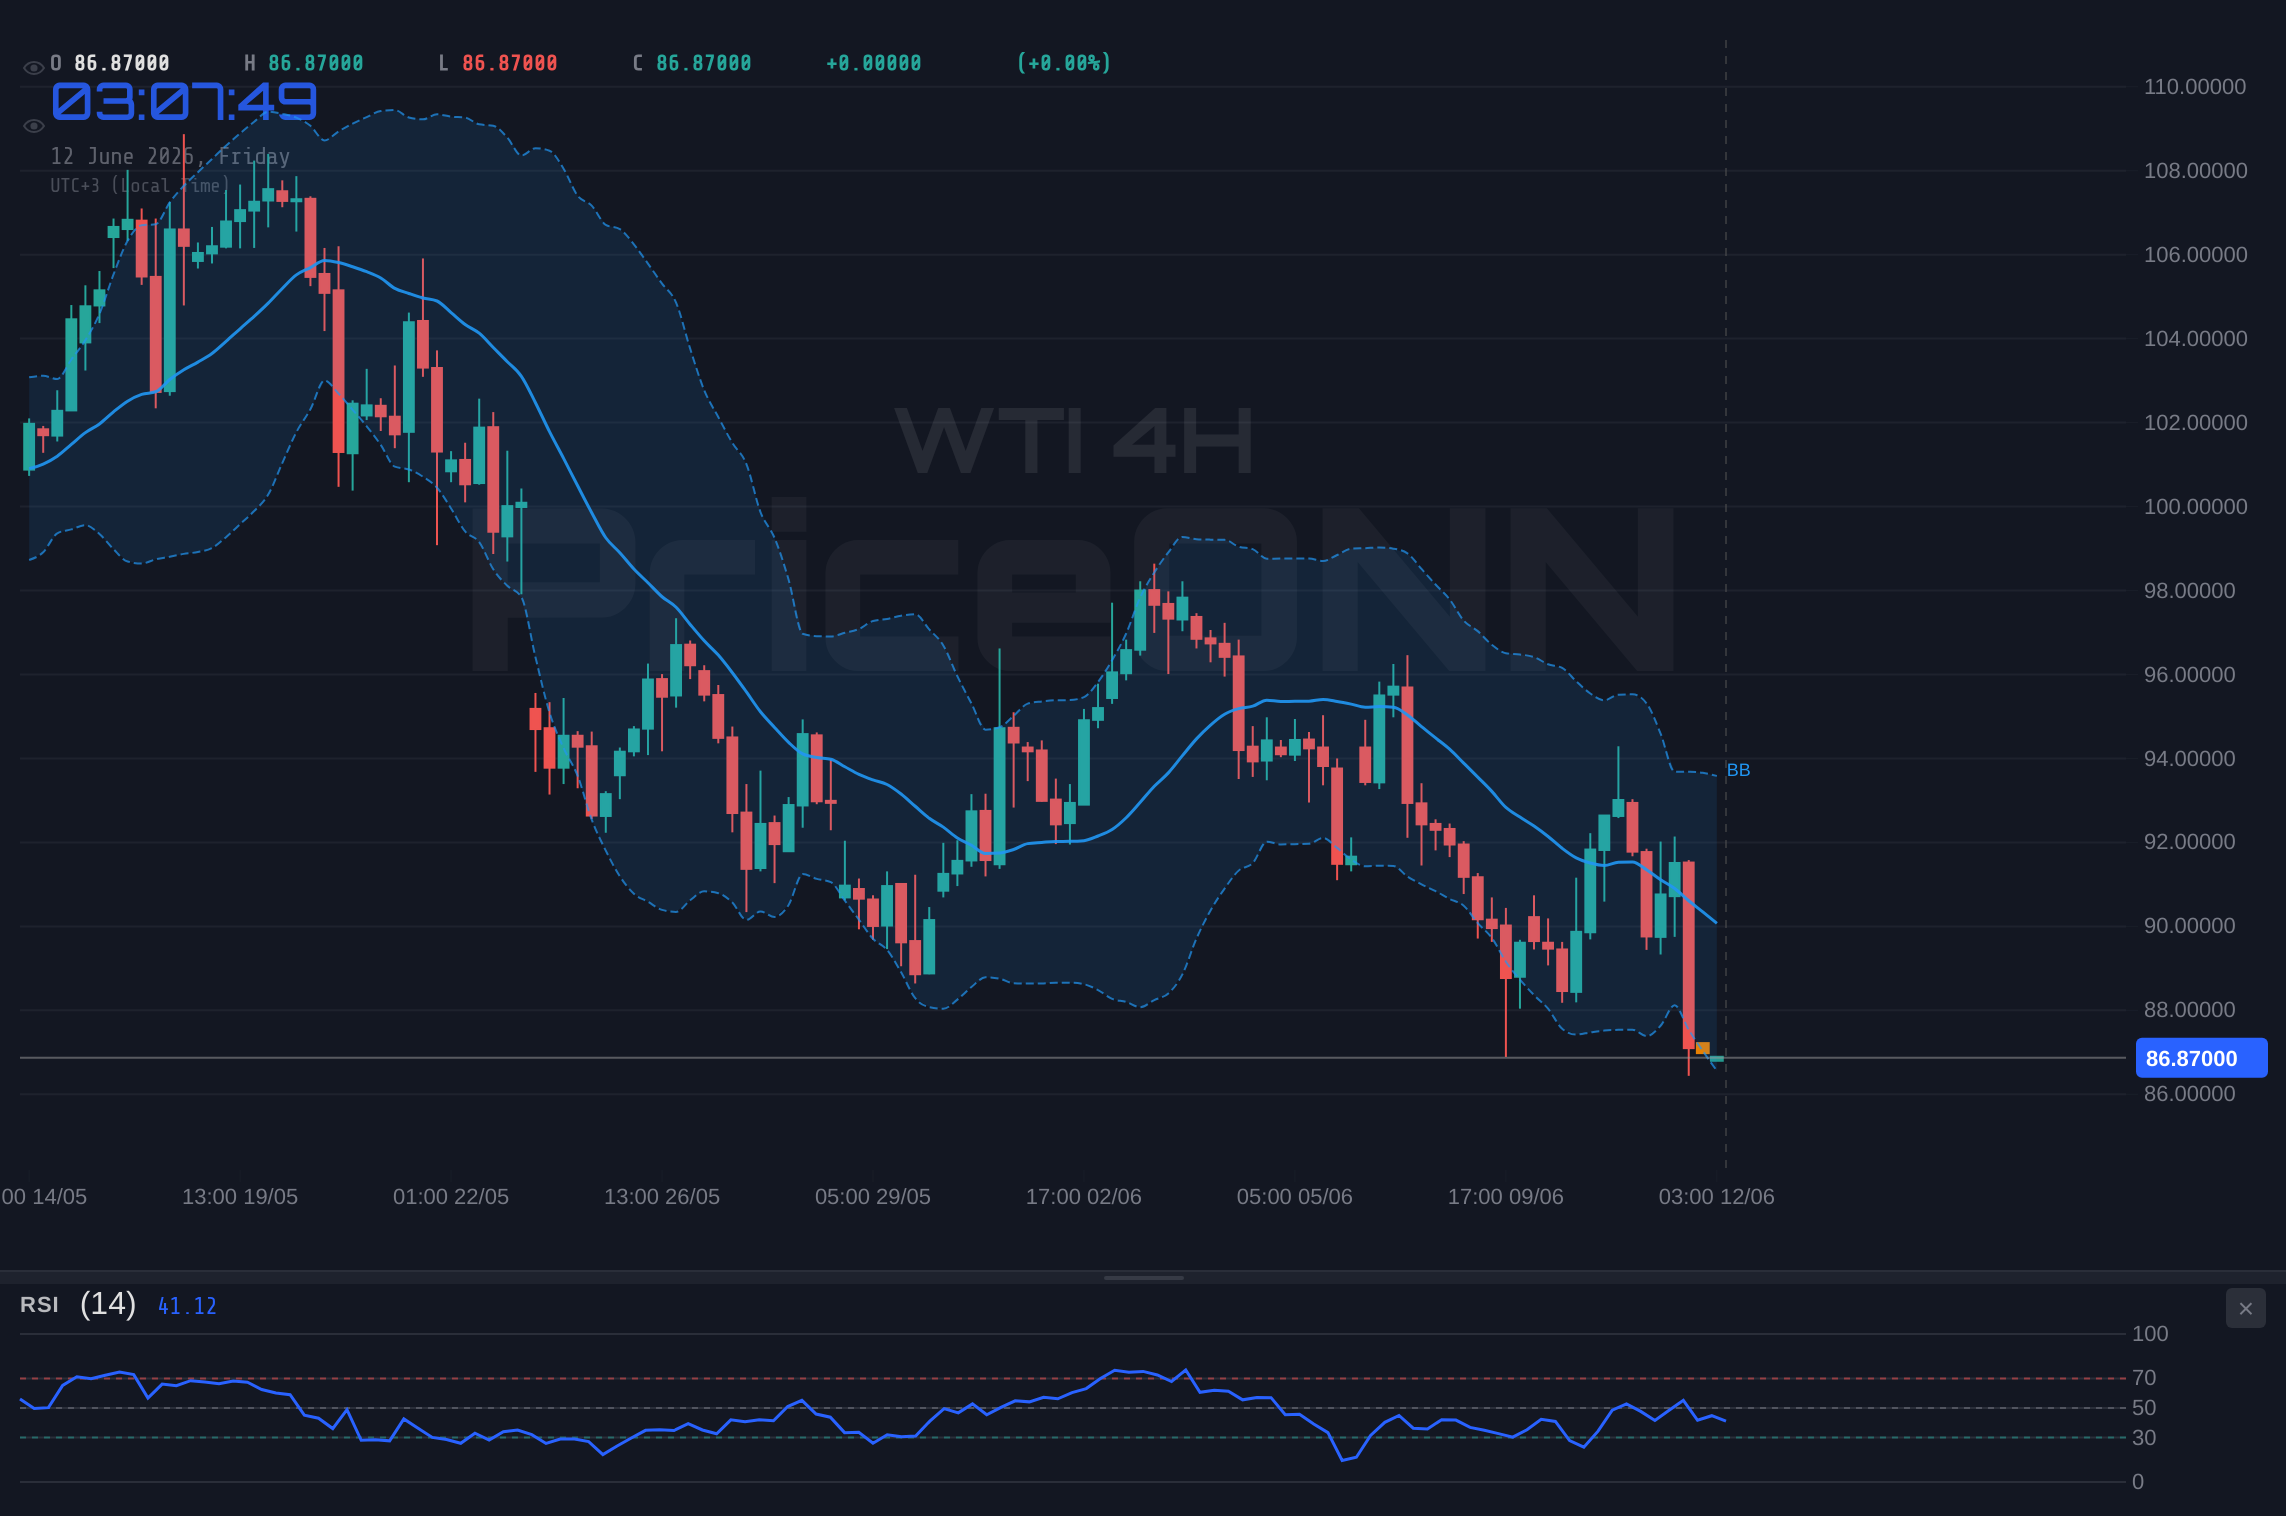Click the low price L 86.87000

coord(498,63)
